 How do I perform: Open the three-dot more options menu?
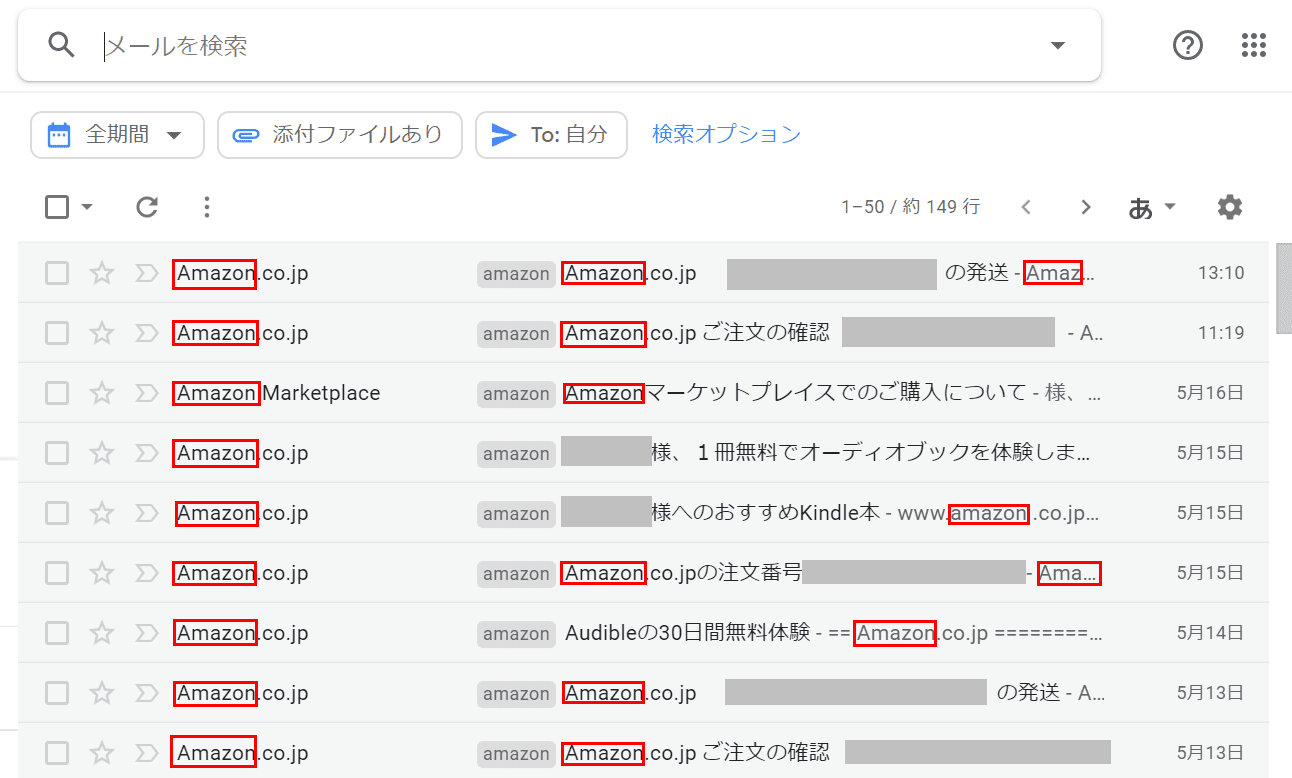tap(206, 207)
